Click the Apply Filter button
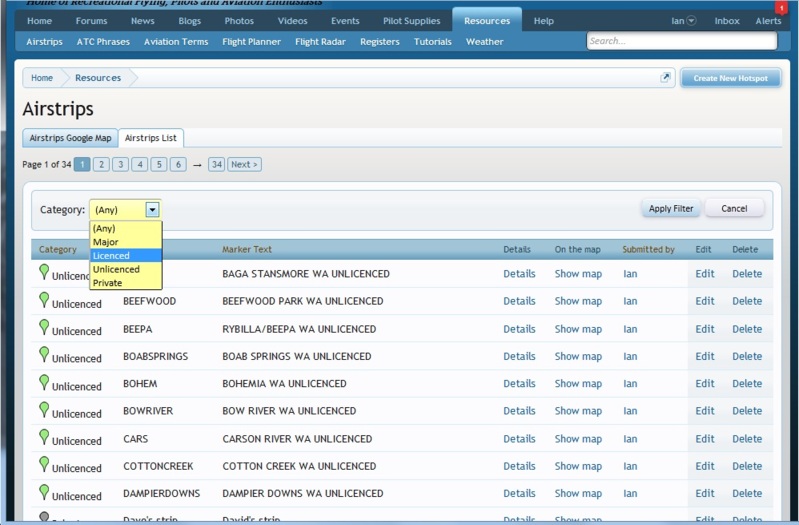The width and height of the screenshot is (799, 525). pyautogui.click(x=671, y=208)
